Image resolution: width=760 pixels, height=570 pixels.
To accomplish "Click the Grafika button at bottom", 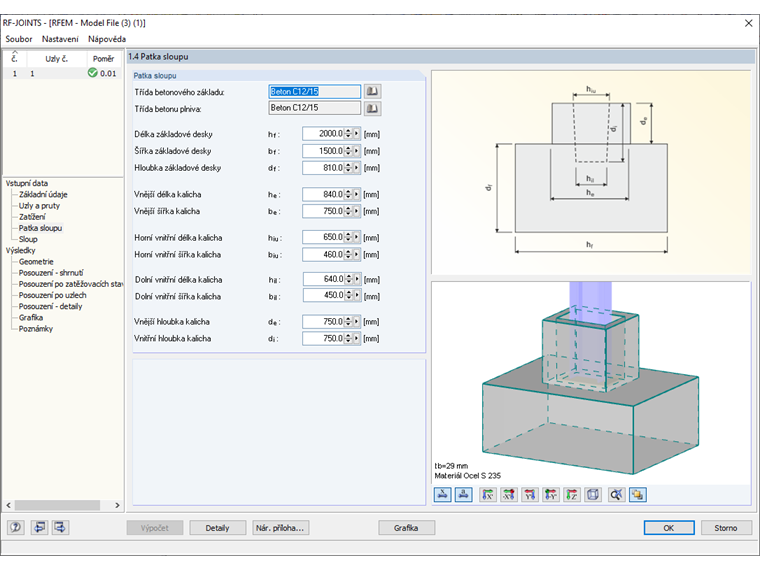I will pos(406,528).
